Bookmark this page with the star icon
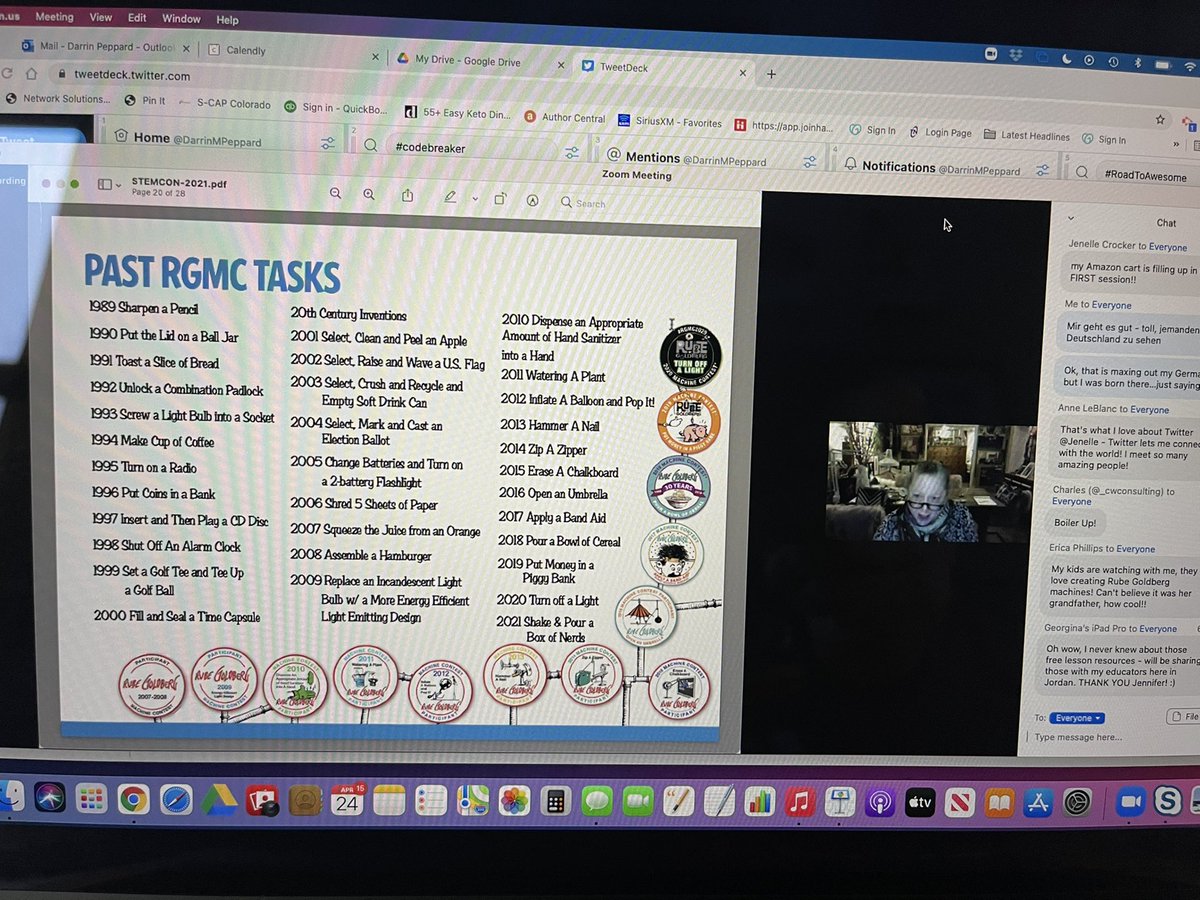This screenshot has height=900, width=1200. point(1160,118)
